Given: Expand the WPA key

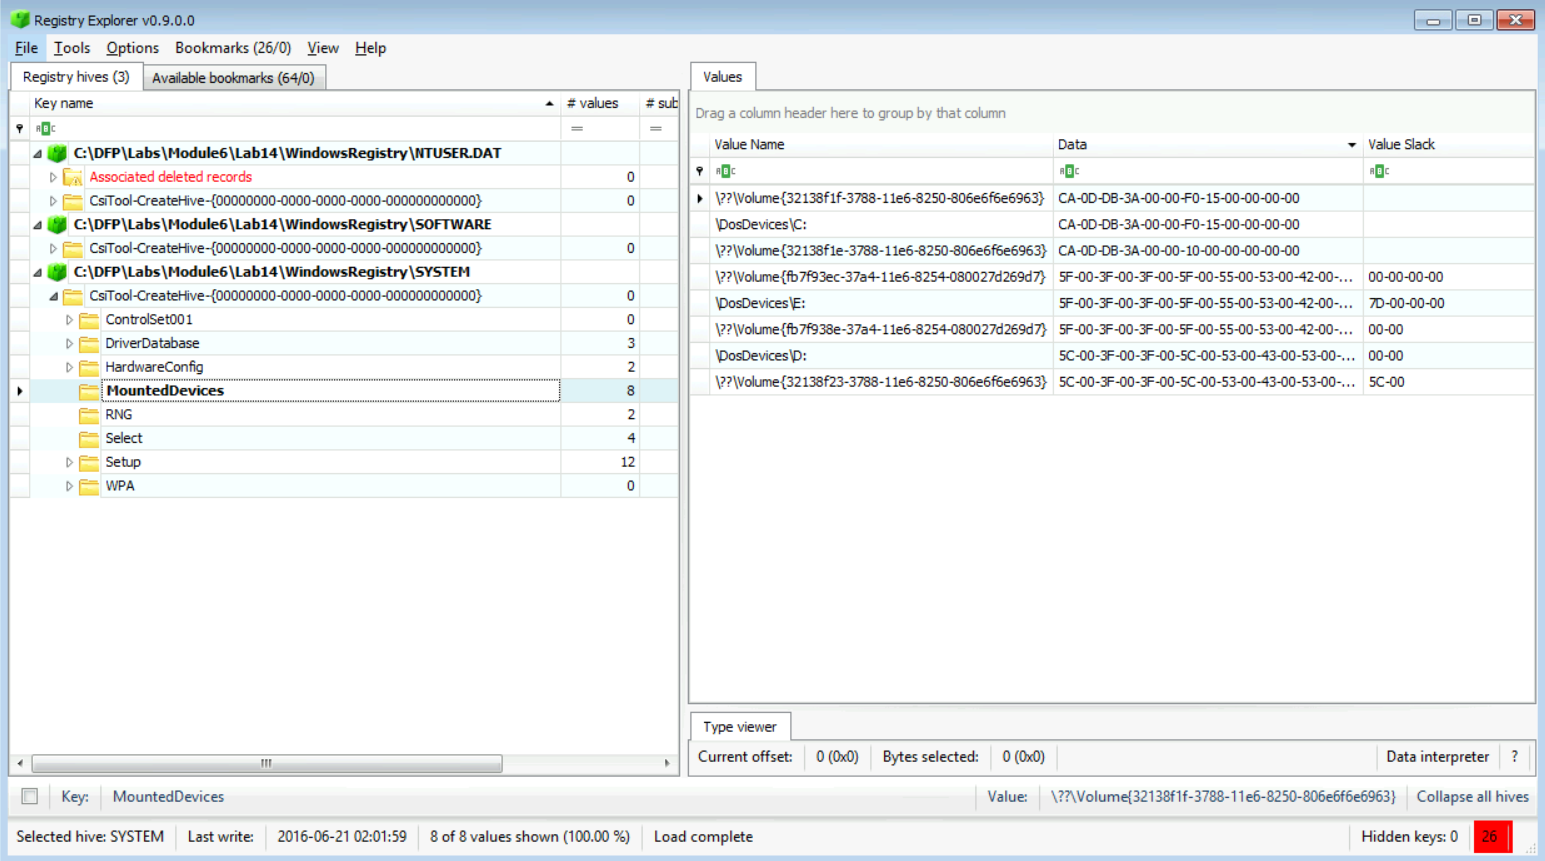Looking at the screenshot, I should tap(69, 486).
